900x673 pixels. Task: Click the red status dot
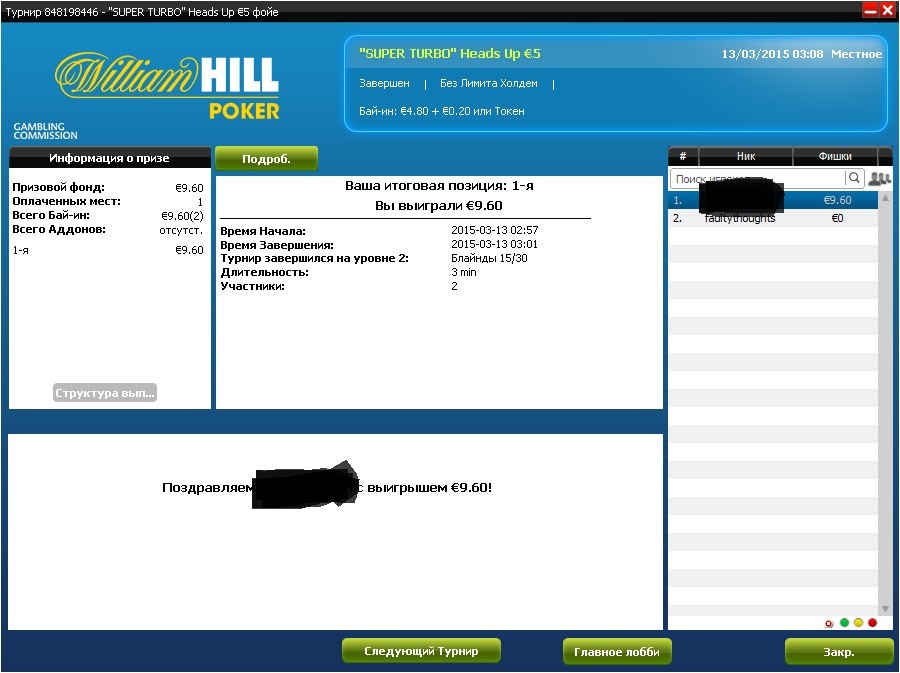click(x=872, y=623)
